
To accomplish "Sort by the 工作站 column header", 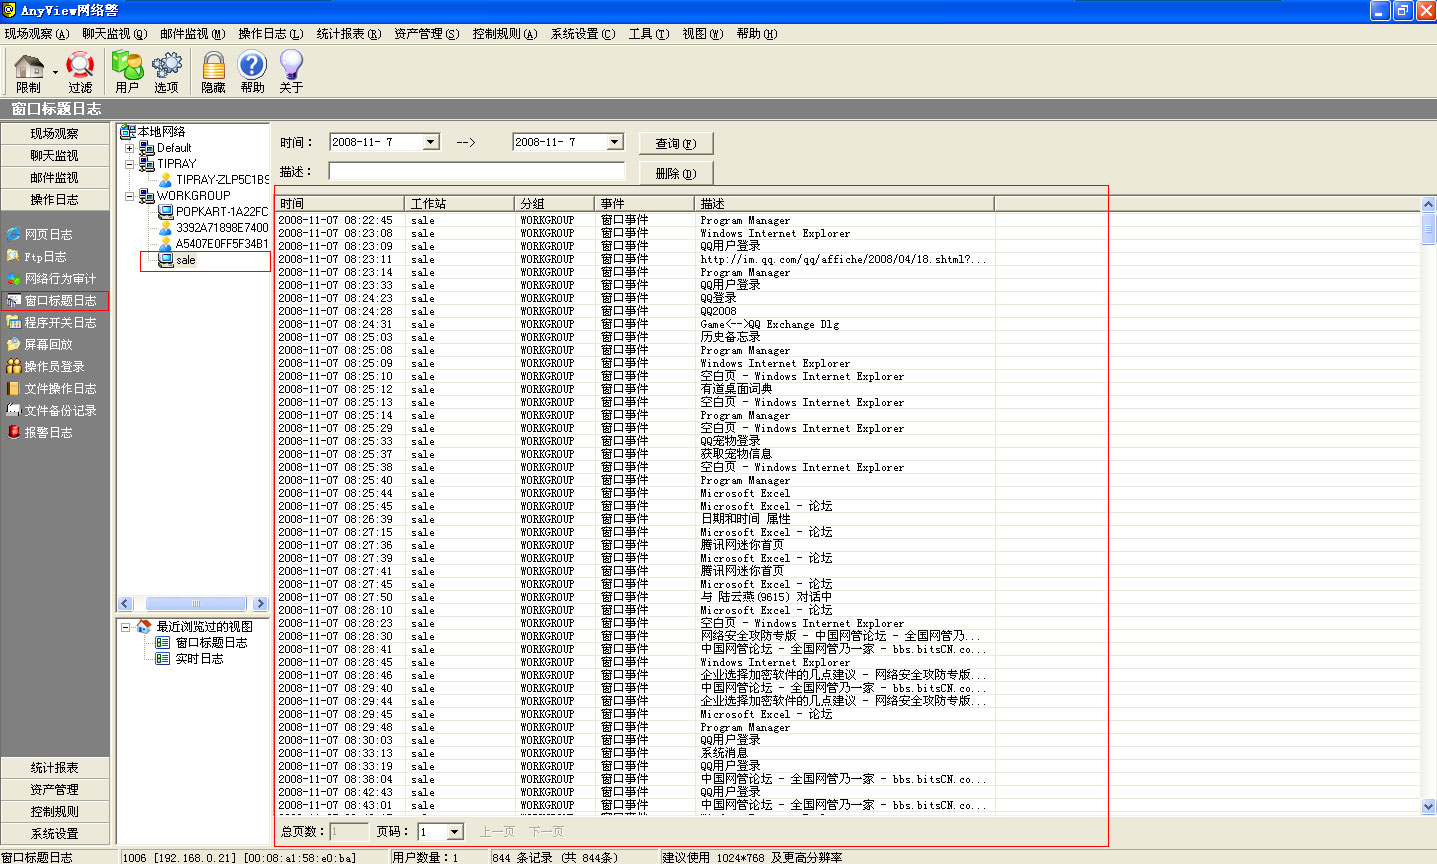I will (459, 204).
